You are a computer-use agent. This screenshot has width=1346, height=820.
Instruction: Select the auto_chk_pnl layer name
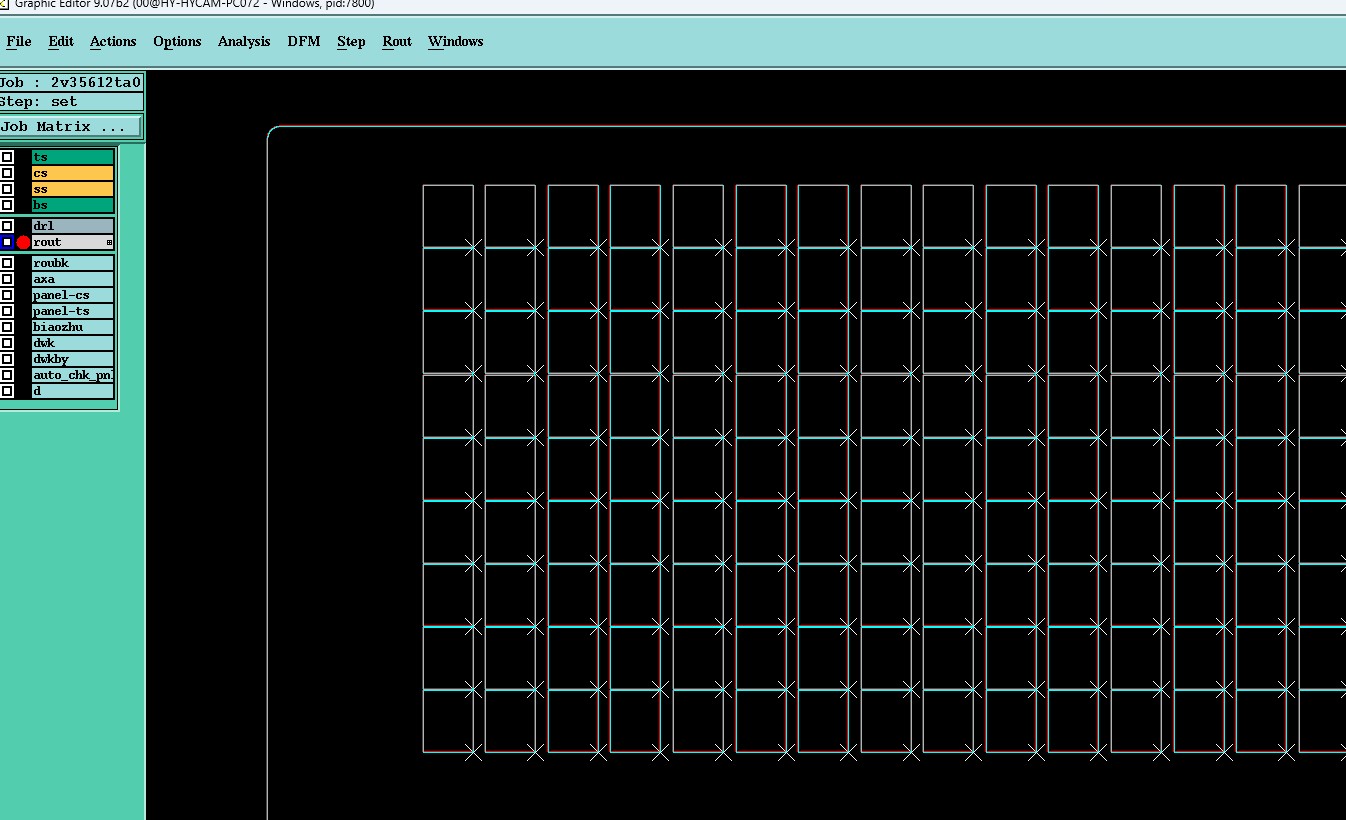[73, 375]
